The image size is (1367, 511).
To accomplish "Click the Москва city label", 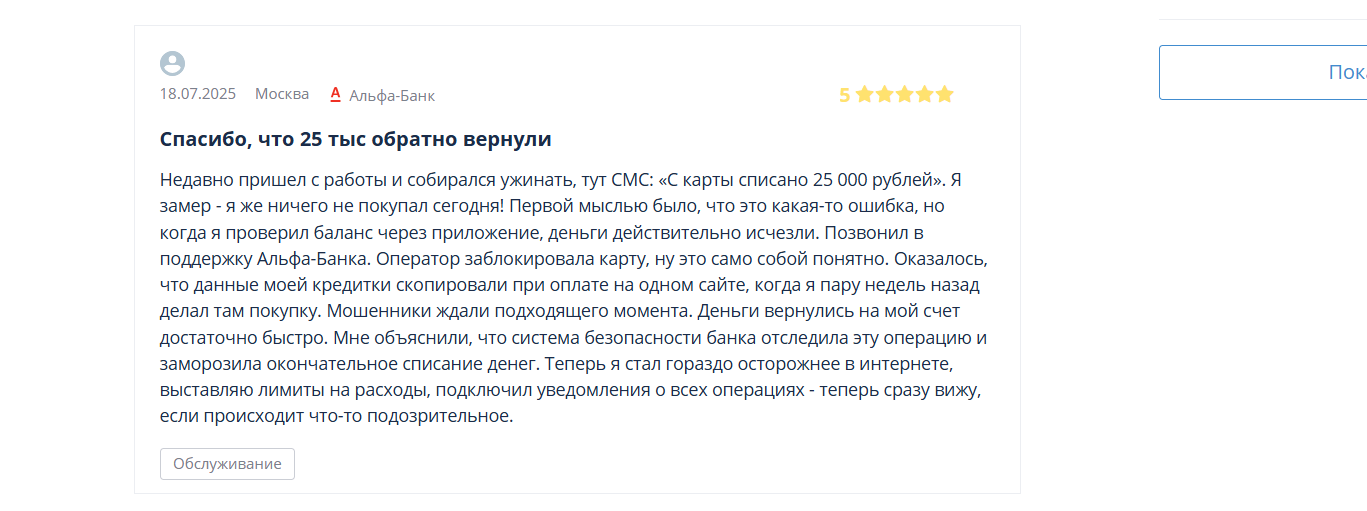I will 282,94.
